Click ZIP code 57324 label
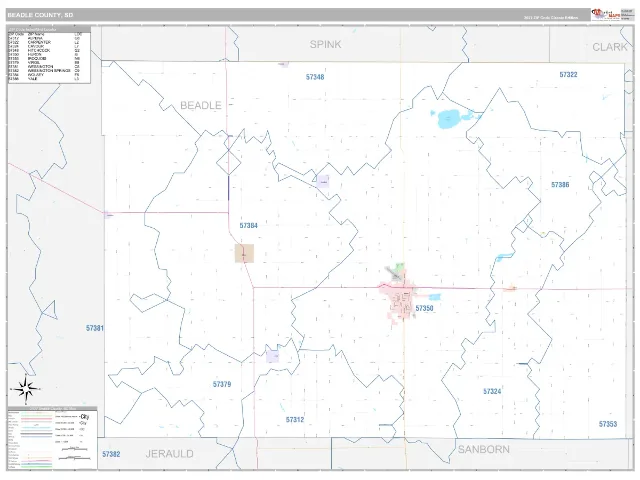This screenshot has height=480, width=640. point(492,391)
